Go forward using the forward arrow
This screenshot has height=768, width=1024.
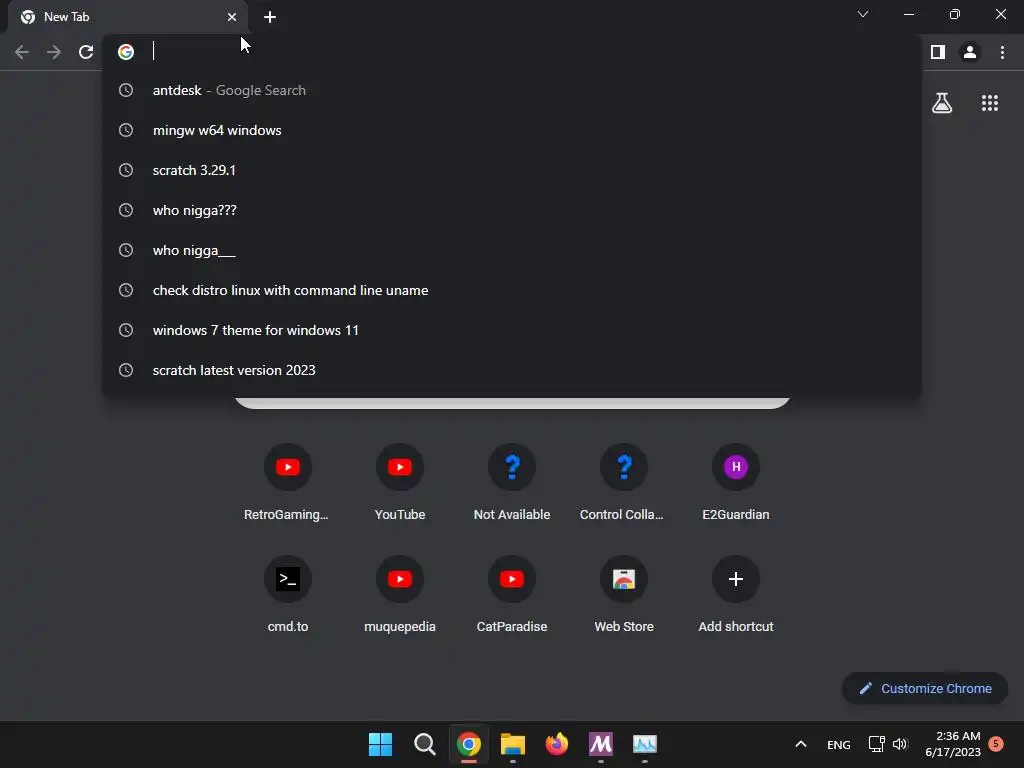[x=54, y=52]
